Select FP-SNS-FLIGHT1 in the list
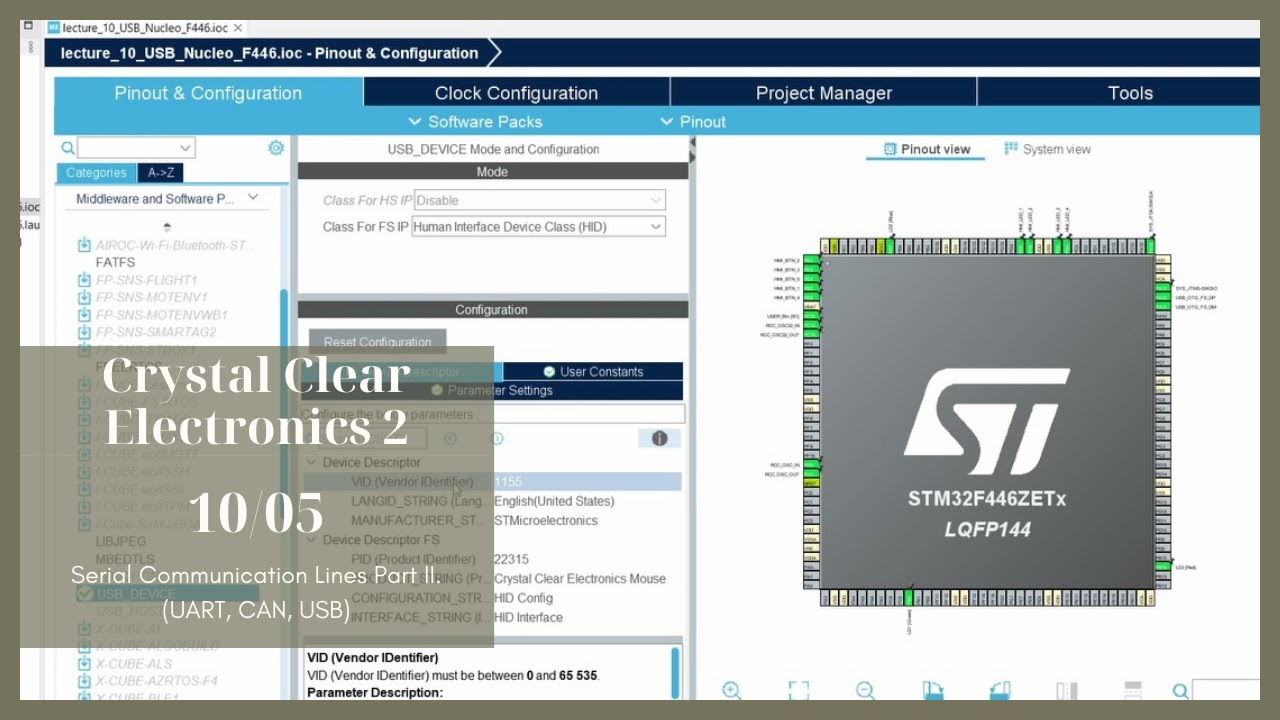The image size is (1280, 720). 146,280
